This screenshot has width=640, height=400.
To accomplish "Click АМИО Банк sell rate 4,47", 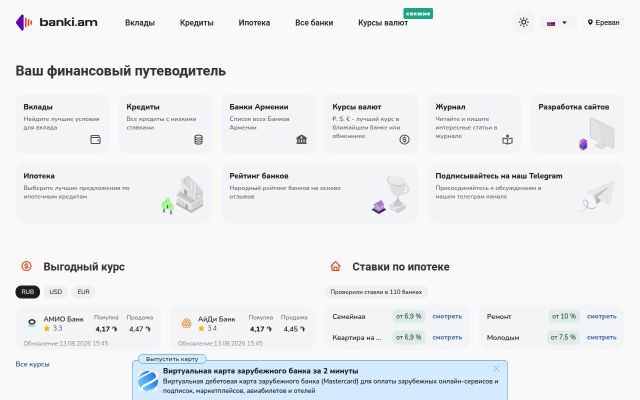I will tap(140, 329).
